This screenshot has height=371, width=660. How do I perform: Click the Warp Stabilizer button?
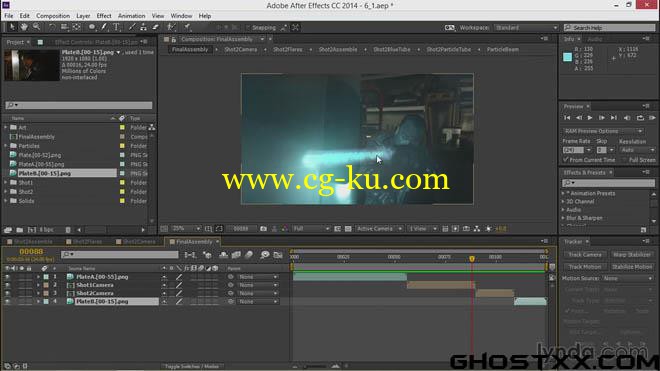[x=631, y=255]
